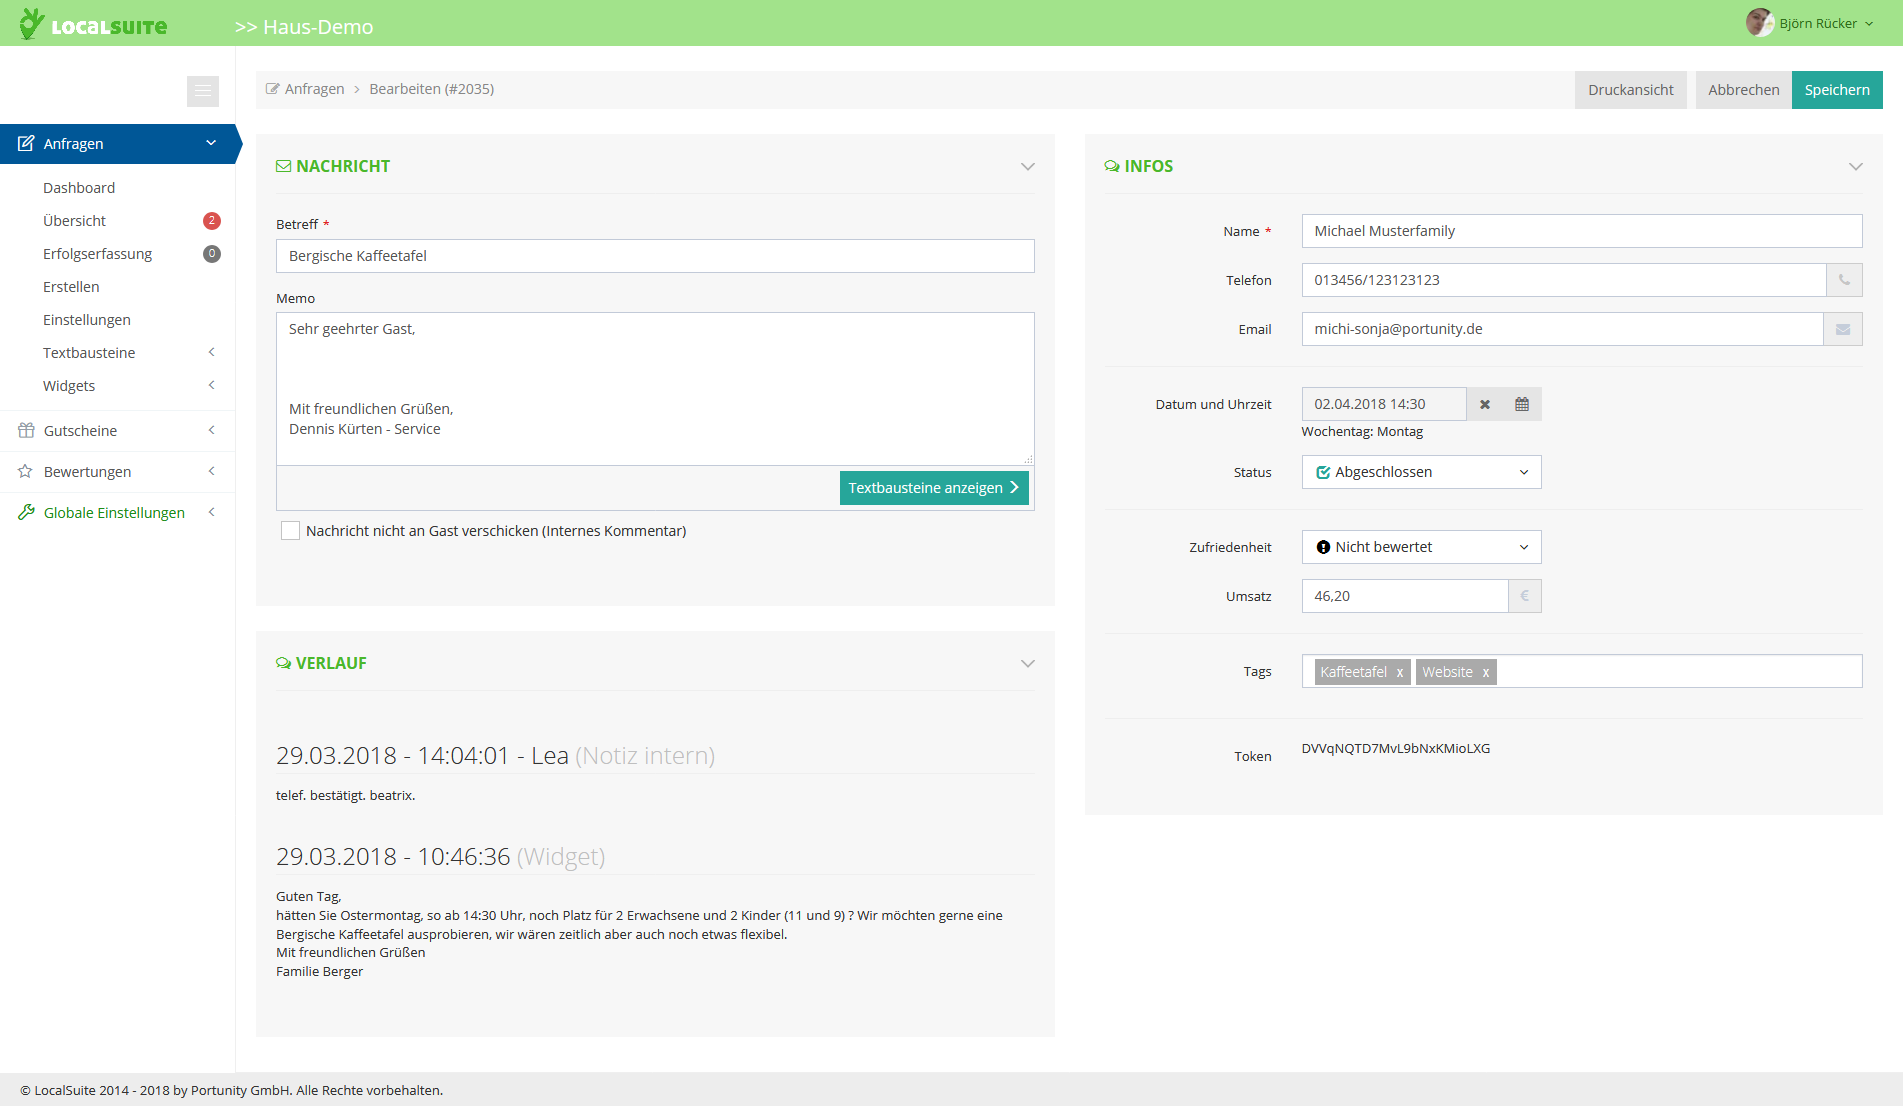Open the Status dropdown Abgeschlossen
Screen dimensions: 1903x1106
1420,472
